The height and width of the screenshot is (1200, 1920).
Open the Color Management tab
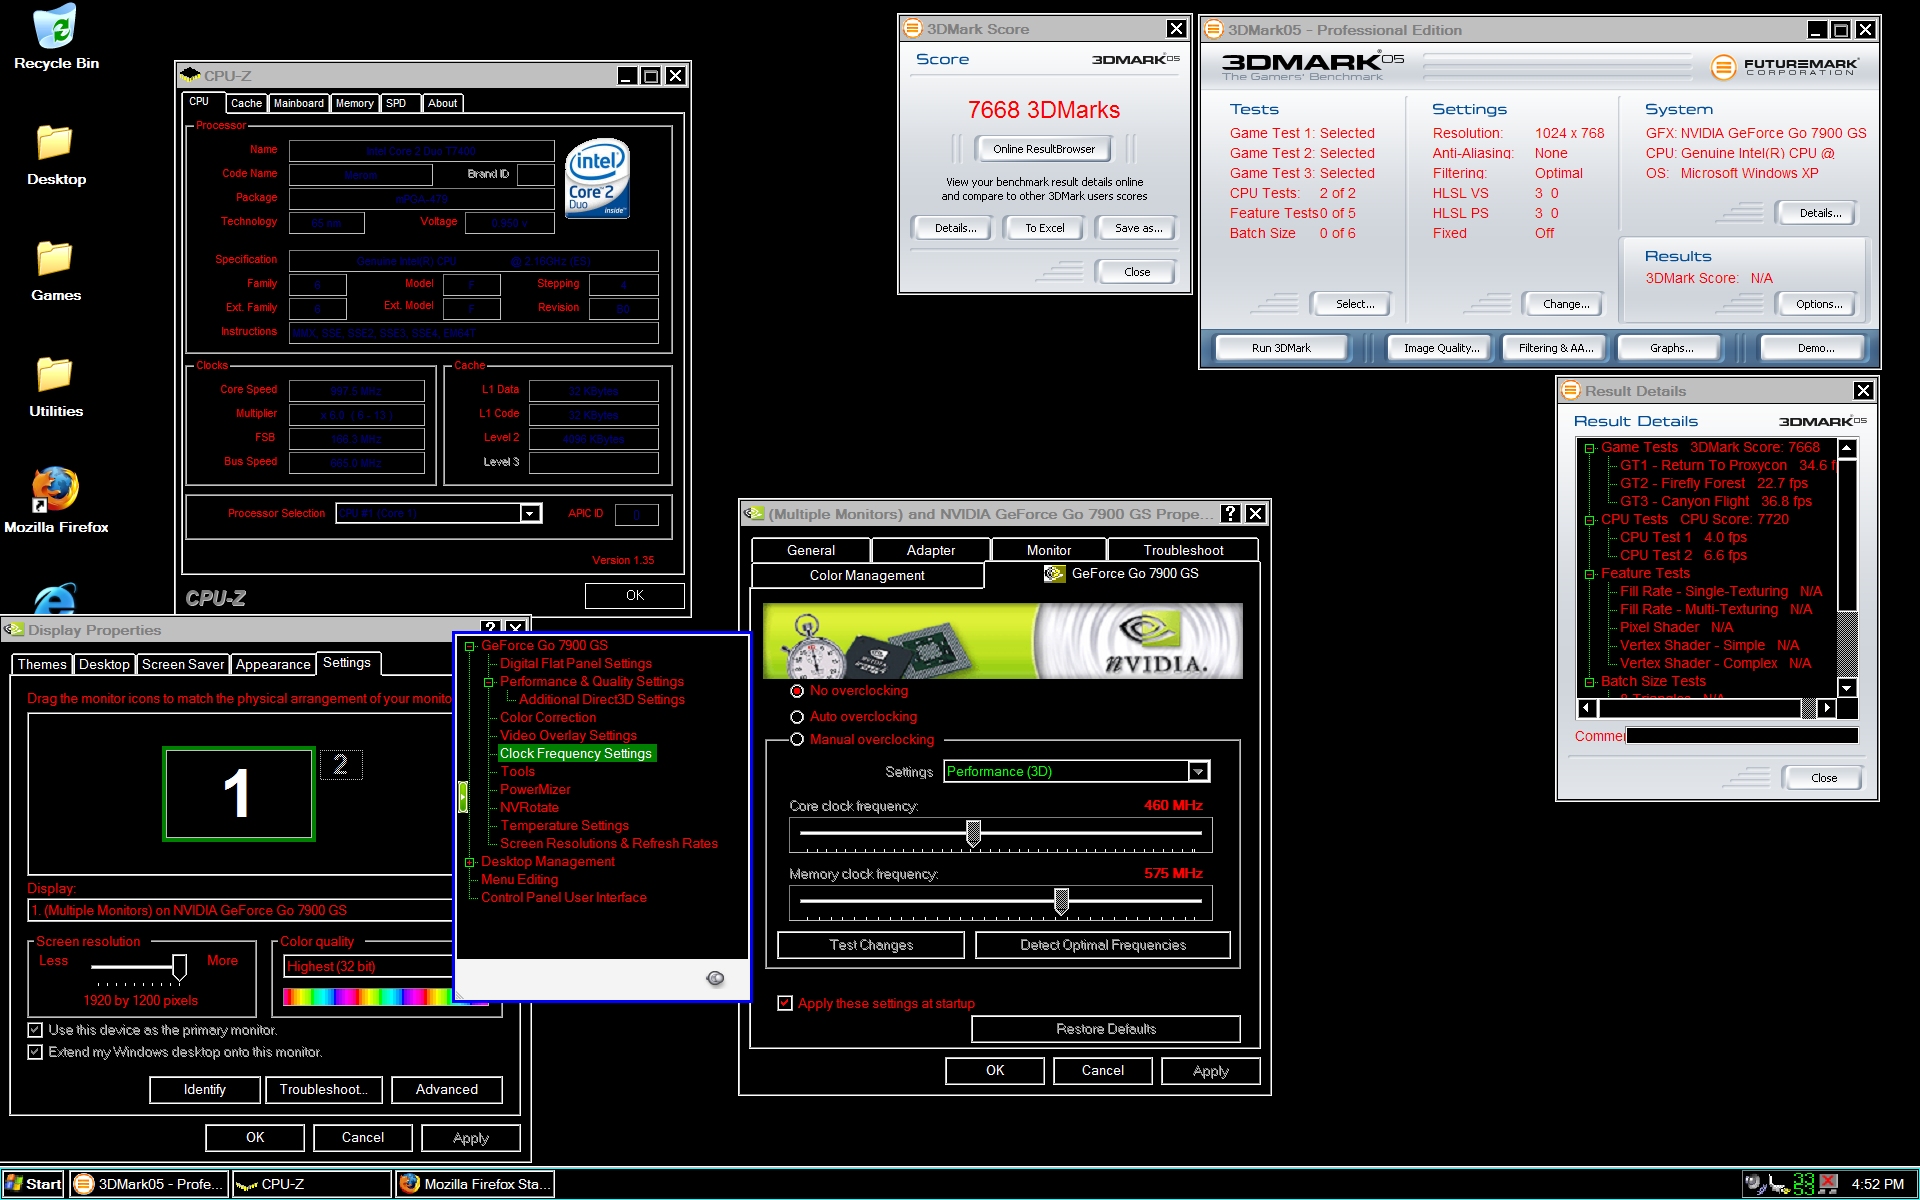[x=867, y=575]
